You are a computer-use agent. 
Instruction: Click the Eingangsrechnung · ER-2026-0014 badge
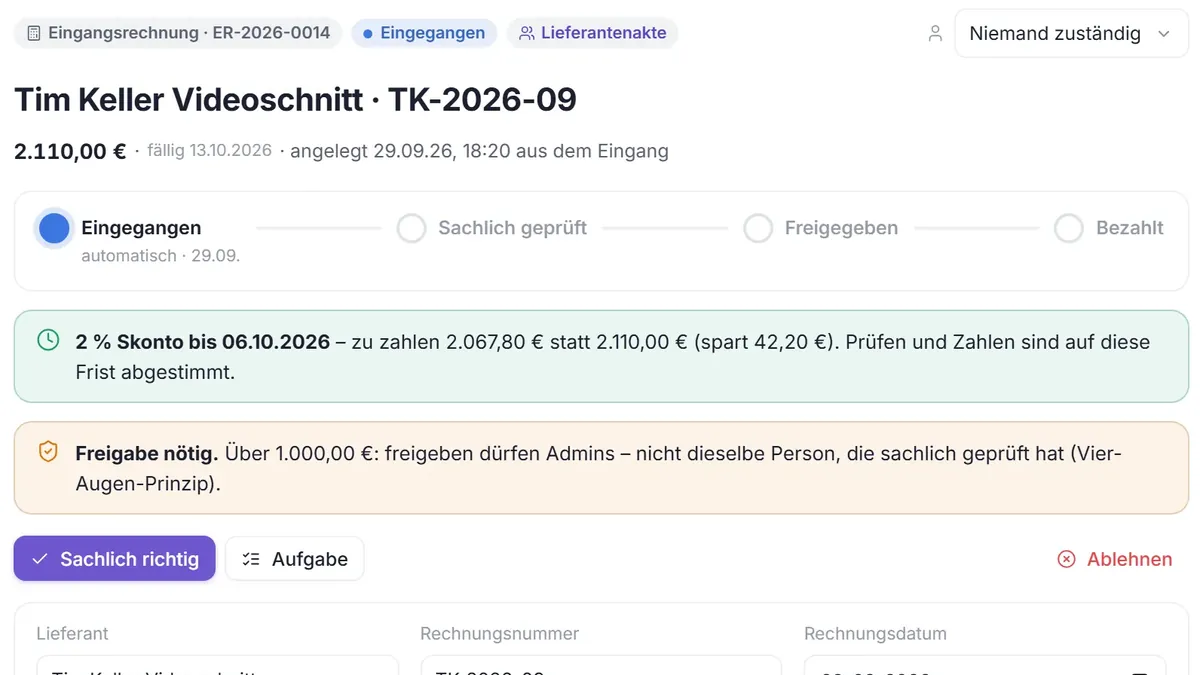[178, 33]
